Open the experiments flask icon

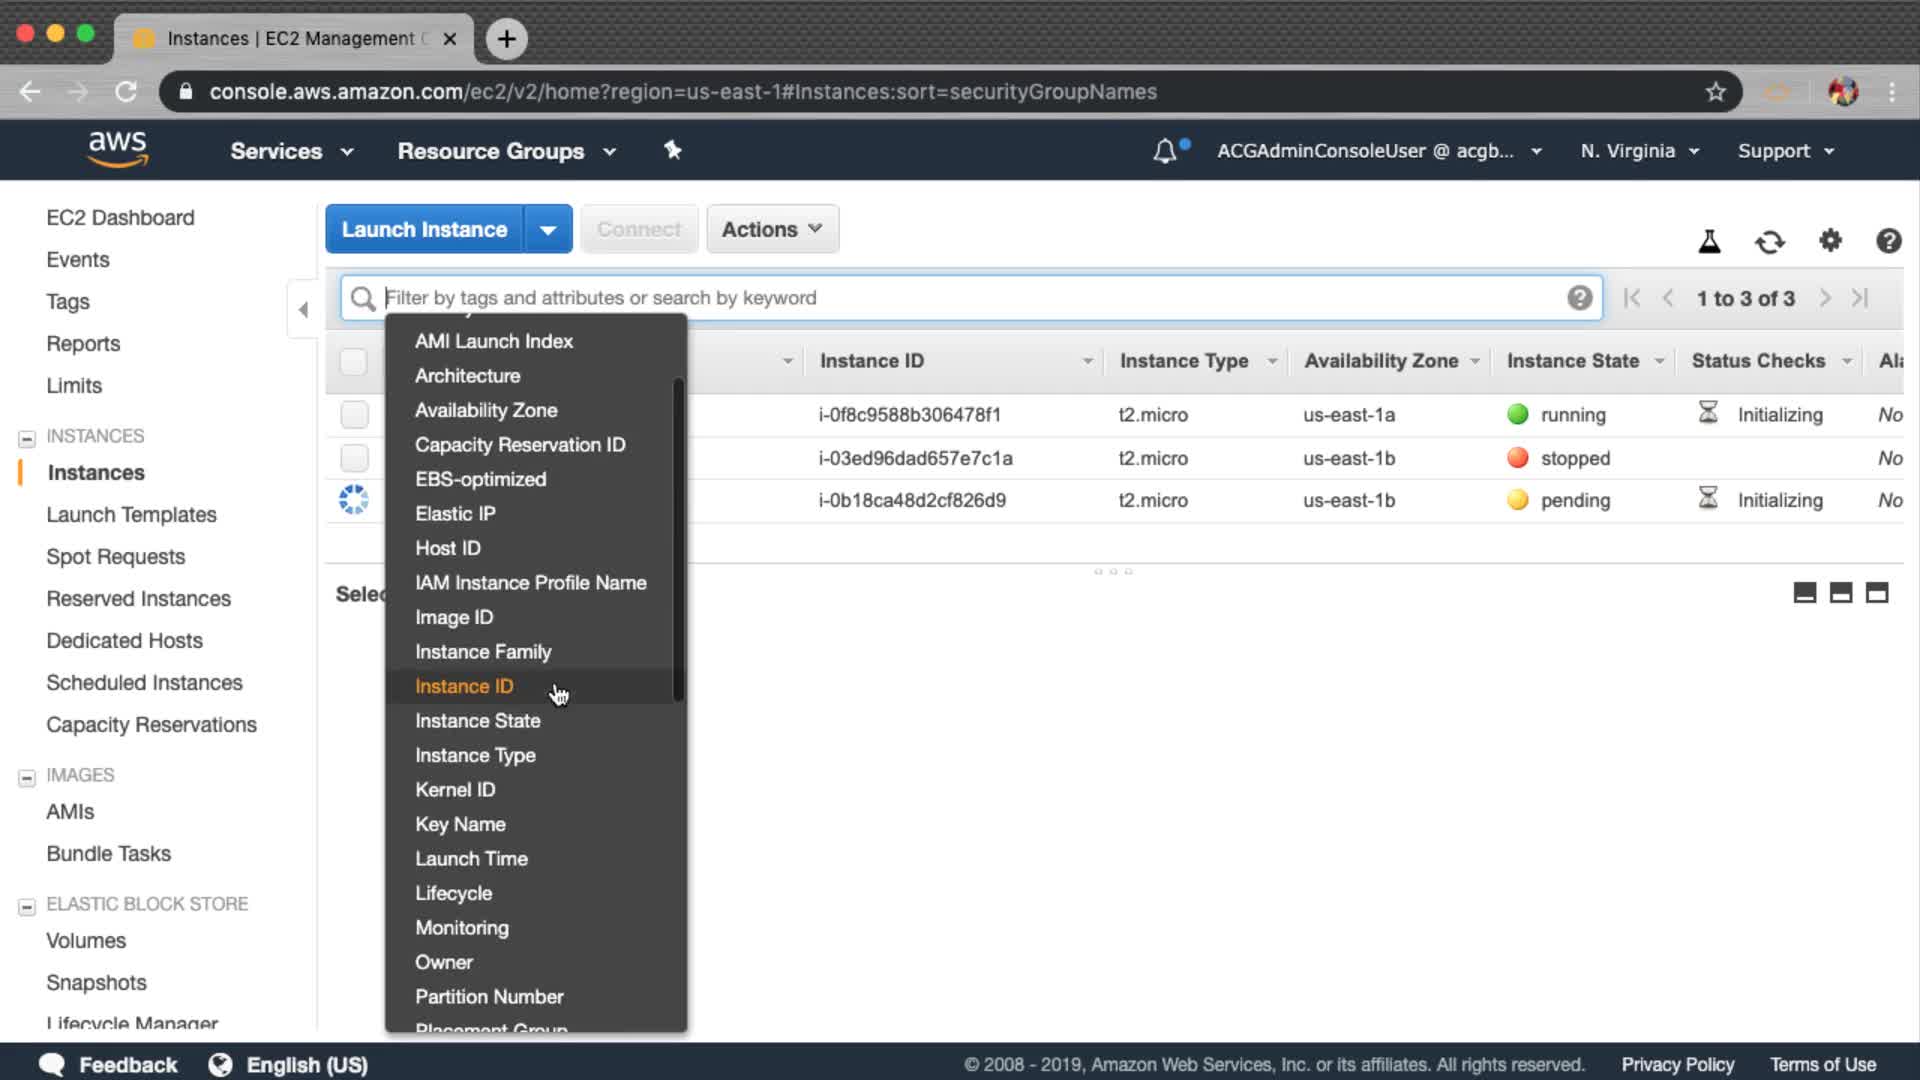point(1709,241)
